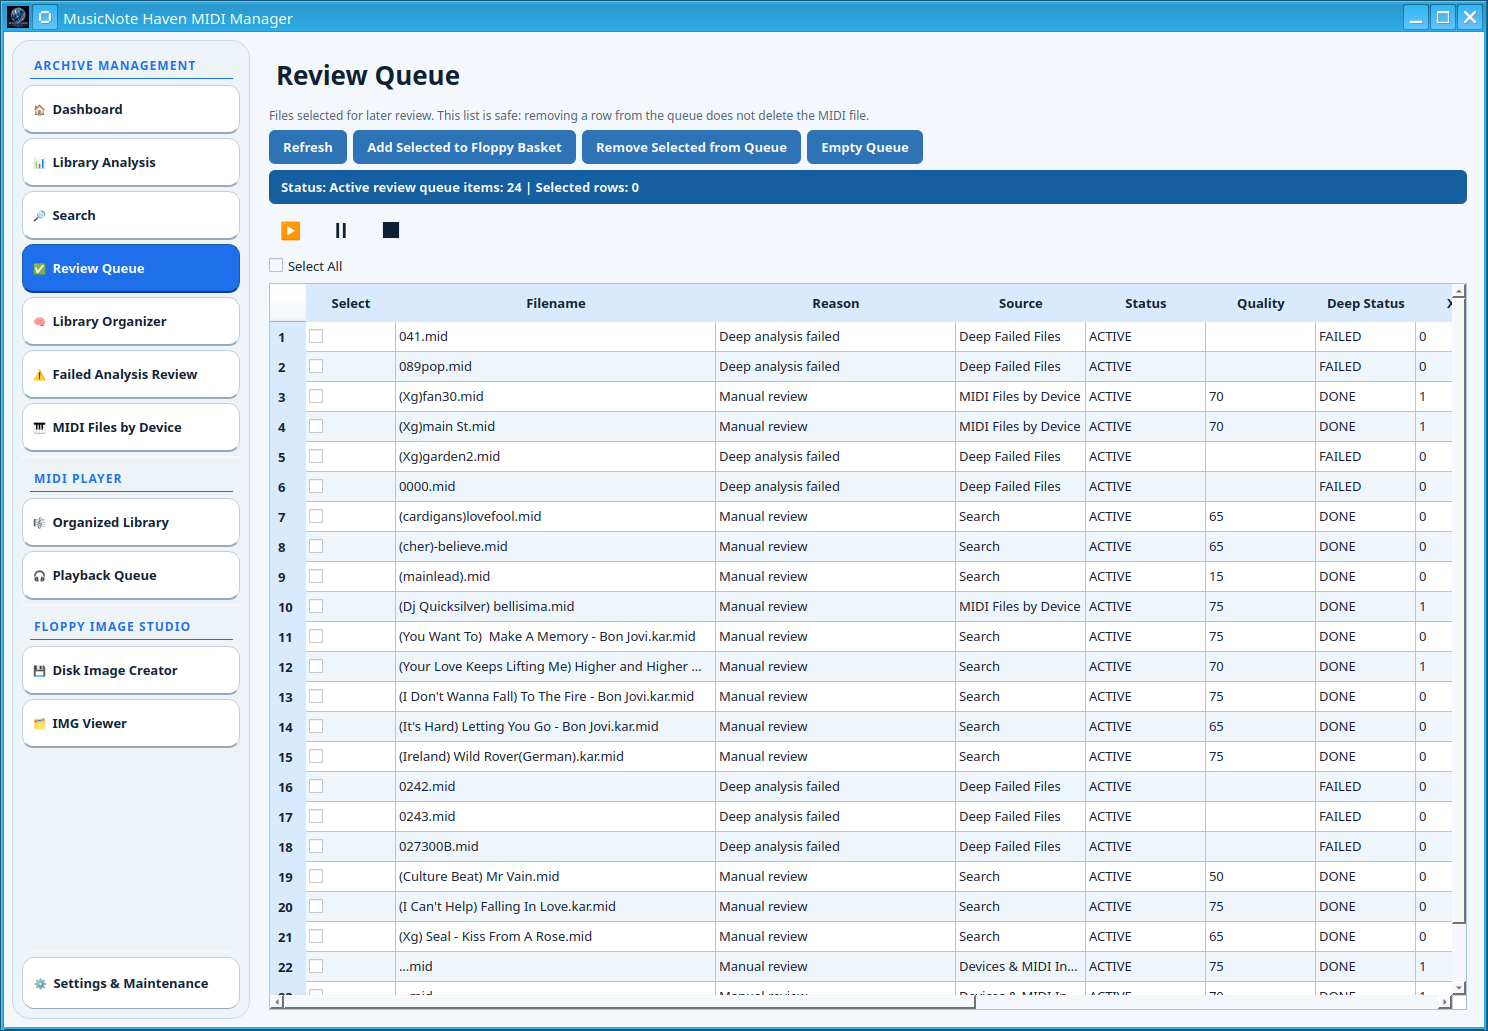
Task: Select the row checkbox for (Xg)garden2.mid
Action: click(316, 457)
